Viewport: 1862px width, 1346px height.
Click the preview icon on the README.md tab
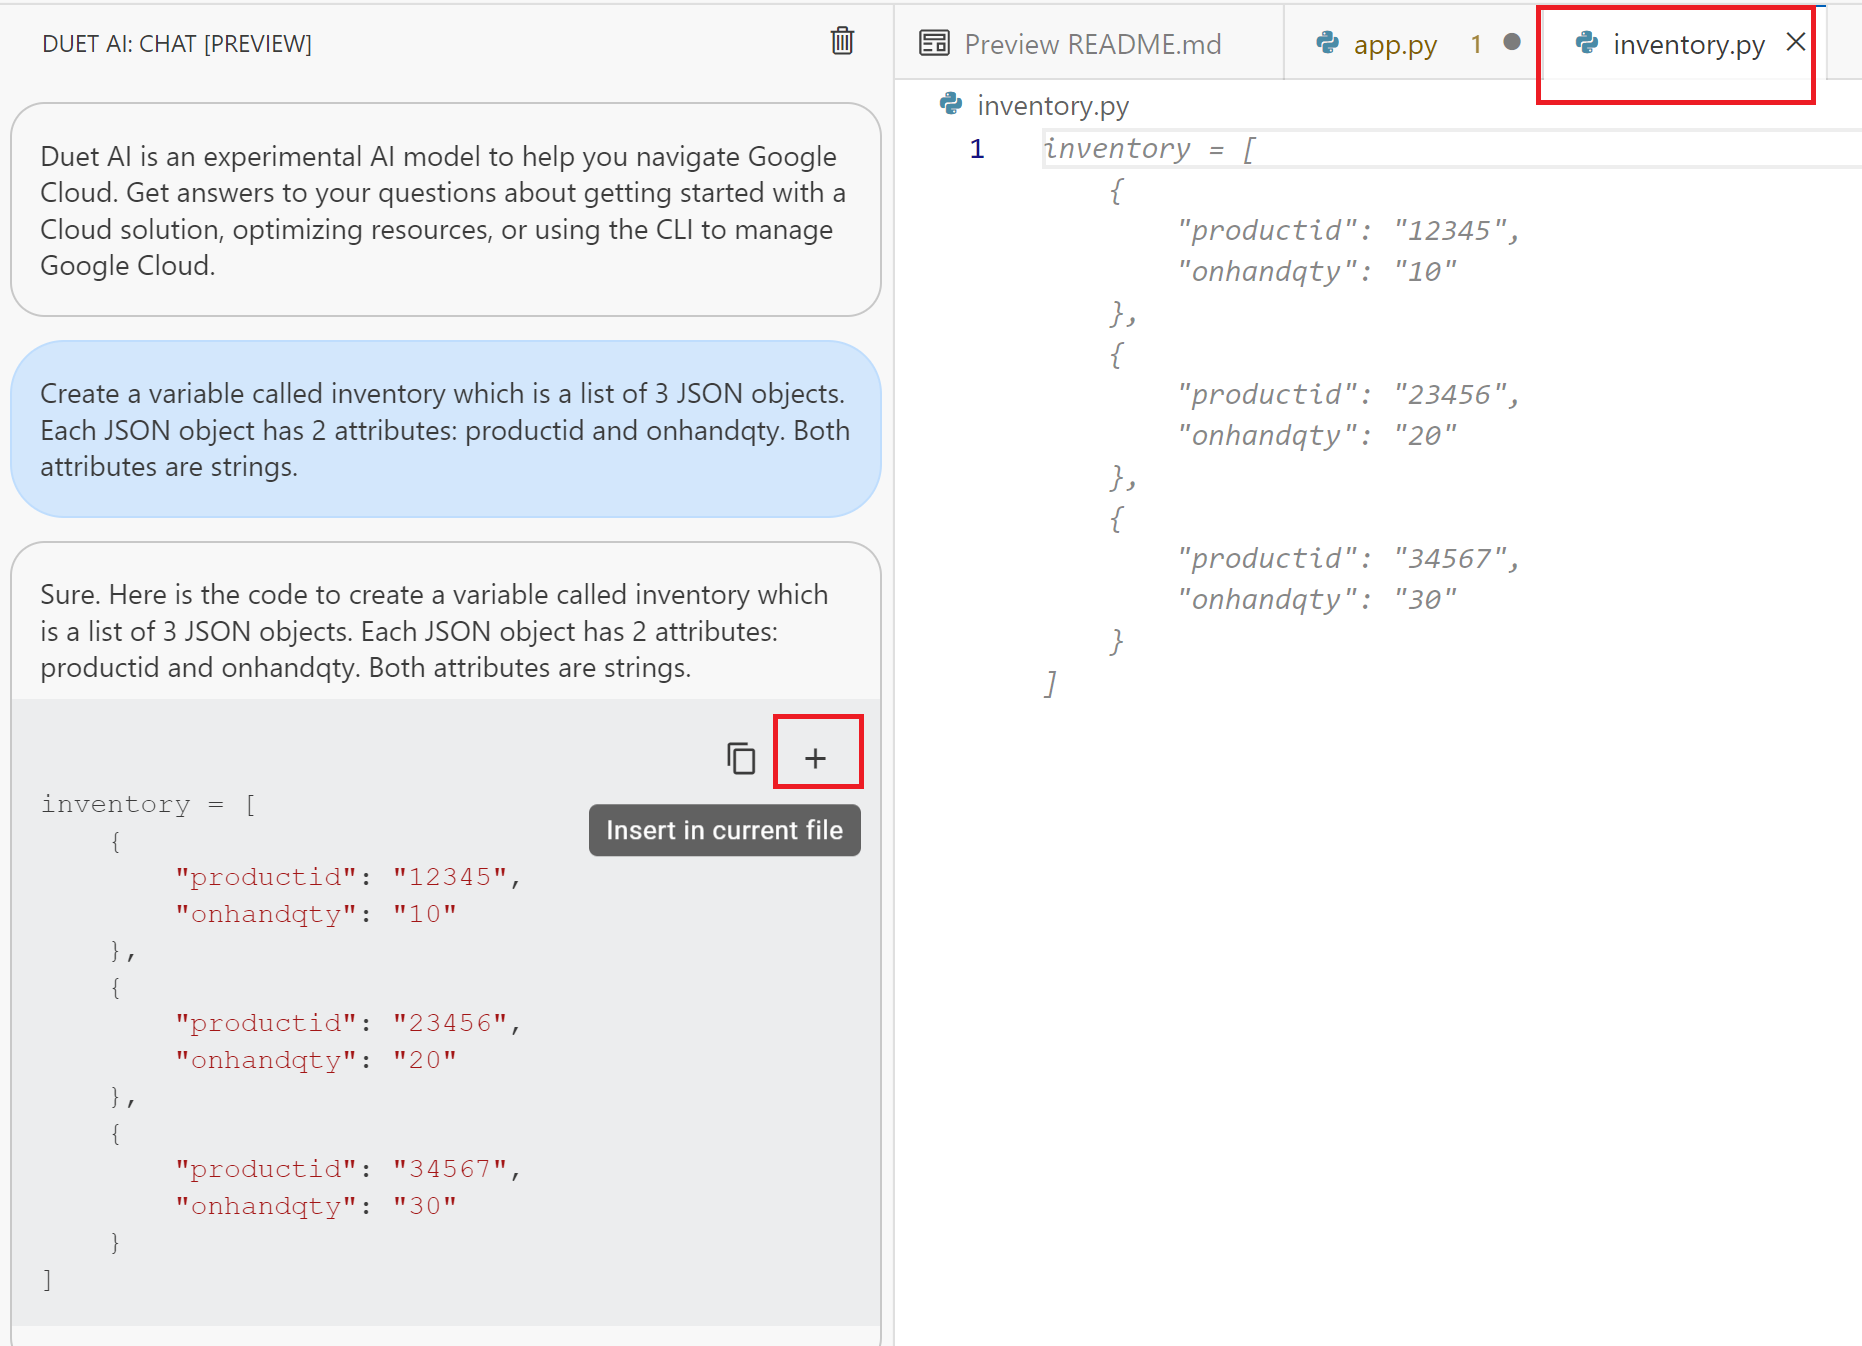click(x=934, y=43)
